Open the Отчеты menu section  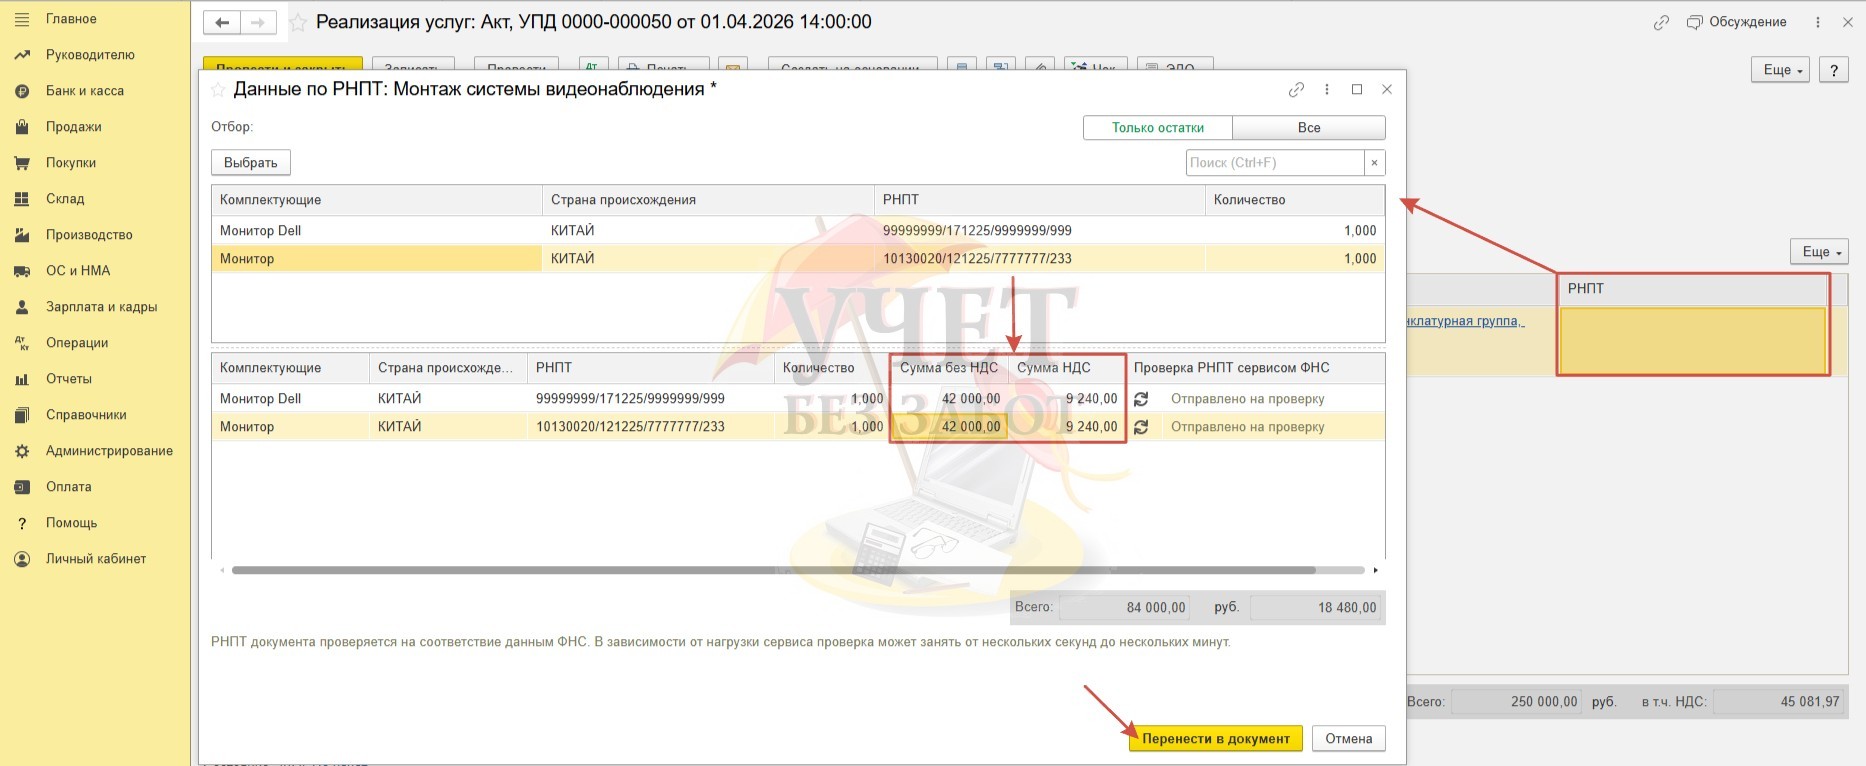pyautogui.click(x=68, y=379)
